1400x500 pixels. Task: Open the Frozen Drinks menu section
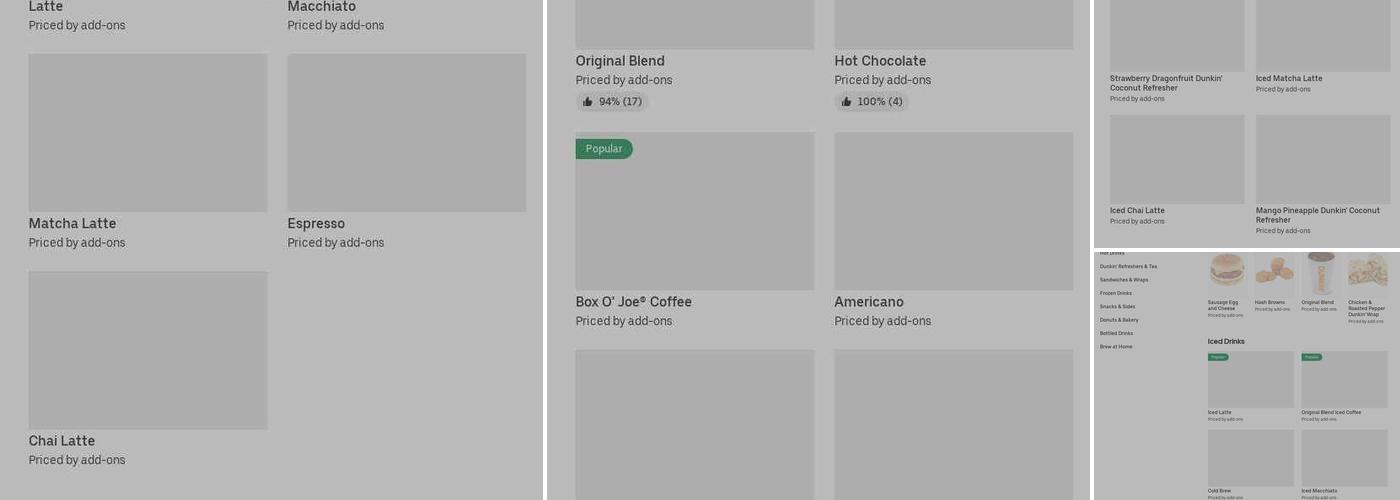[x=1116, y=293]
